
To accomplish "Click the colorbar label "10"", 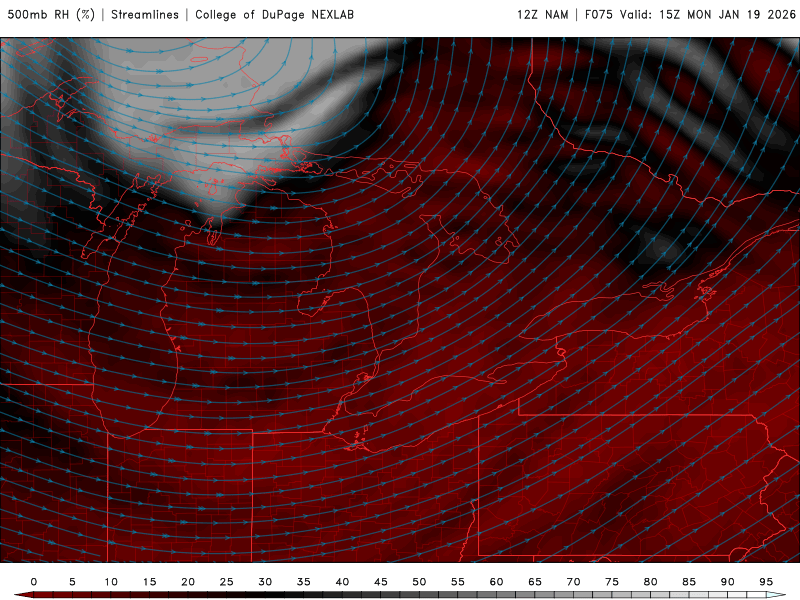I will [x=111, y=582].
